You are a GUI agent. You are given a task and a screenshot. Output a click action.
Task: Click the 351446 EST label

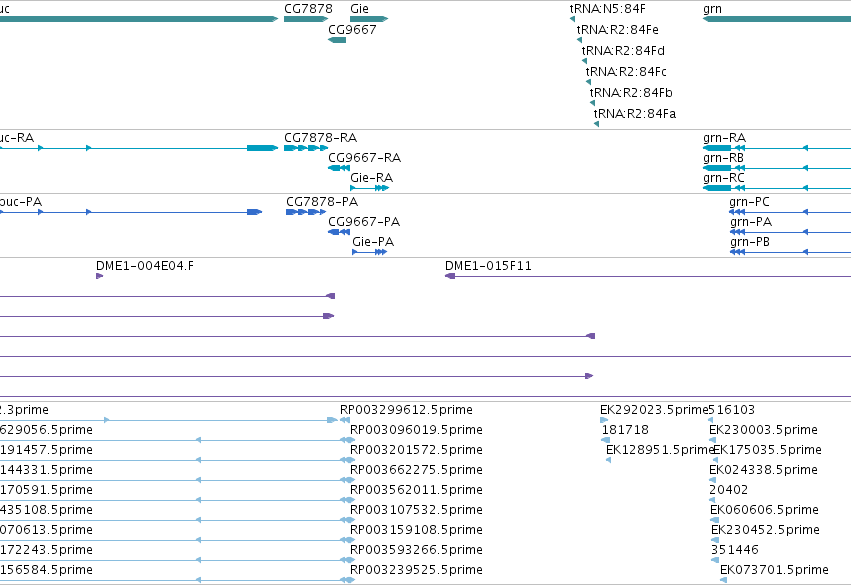pos(734,550)
